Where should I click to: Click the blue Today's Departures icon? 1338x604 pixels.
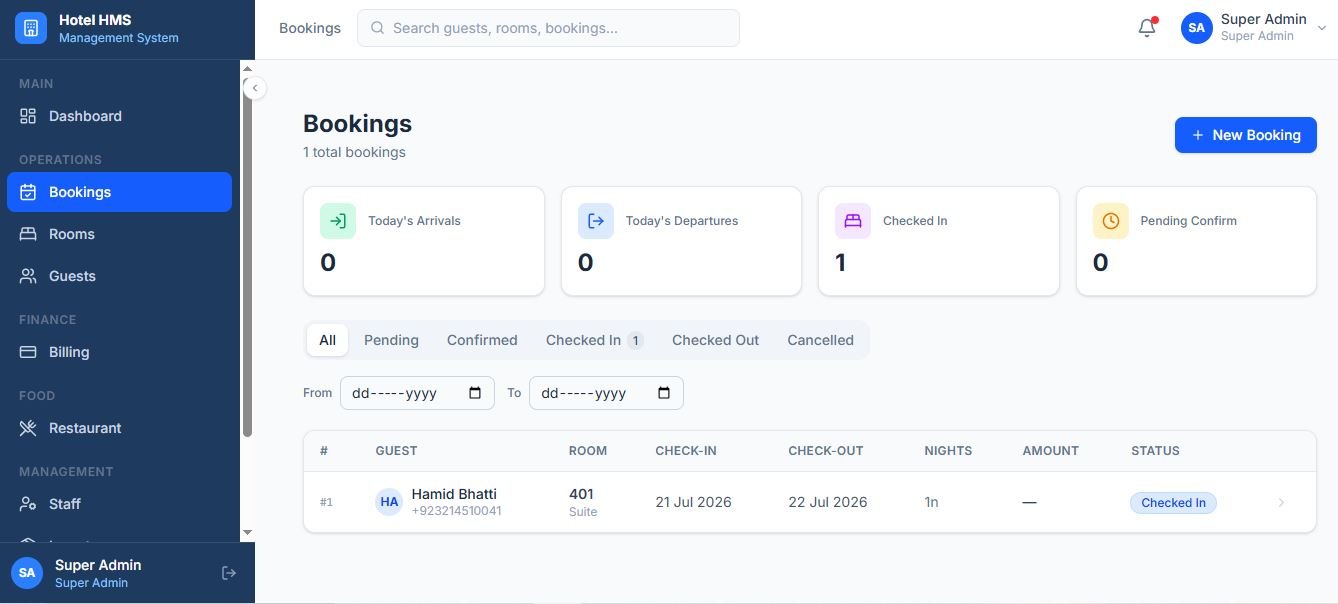pyautogui.click(x=596, y=221)
